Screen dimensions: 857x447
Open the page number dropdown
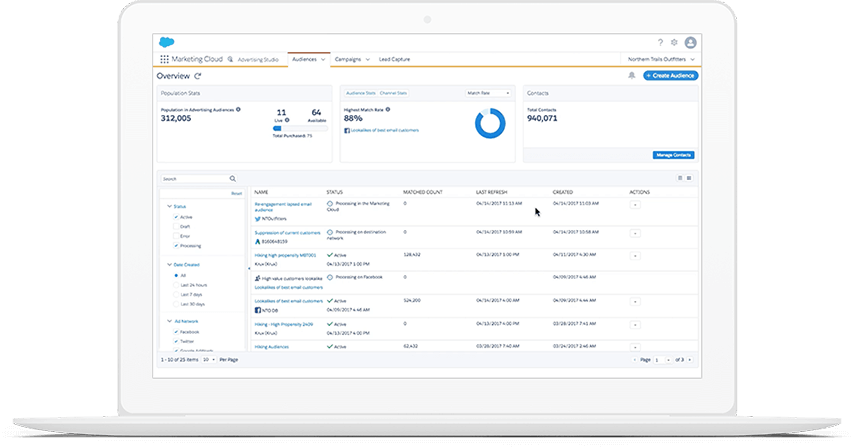tap(662, 360)
